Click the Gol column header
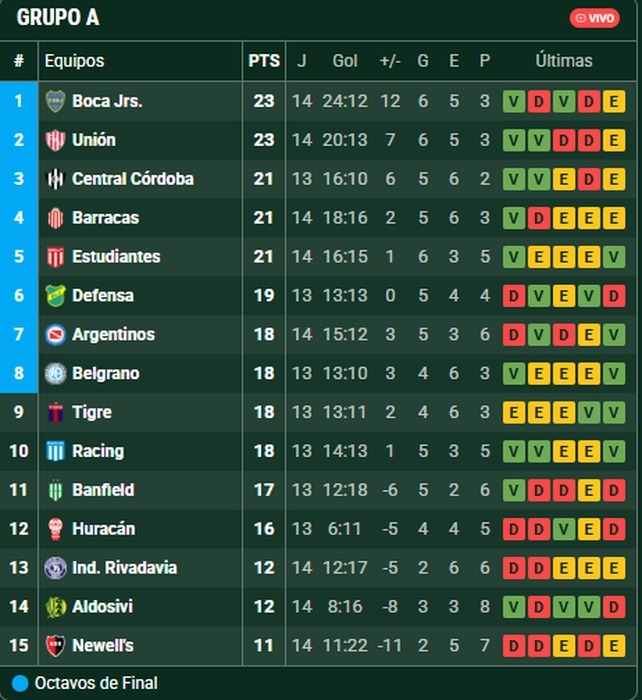 click(x=344, y=61)
